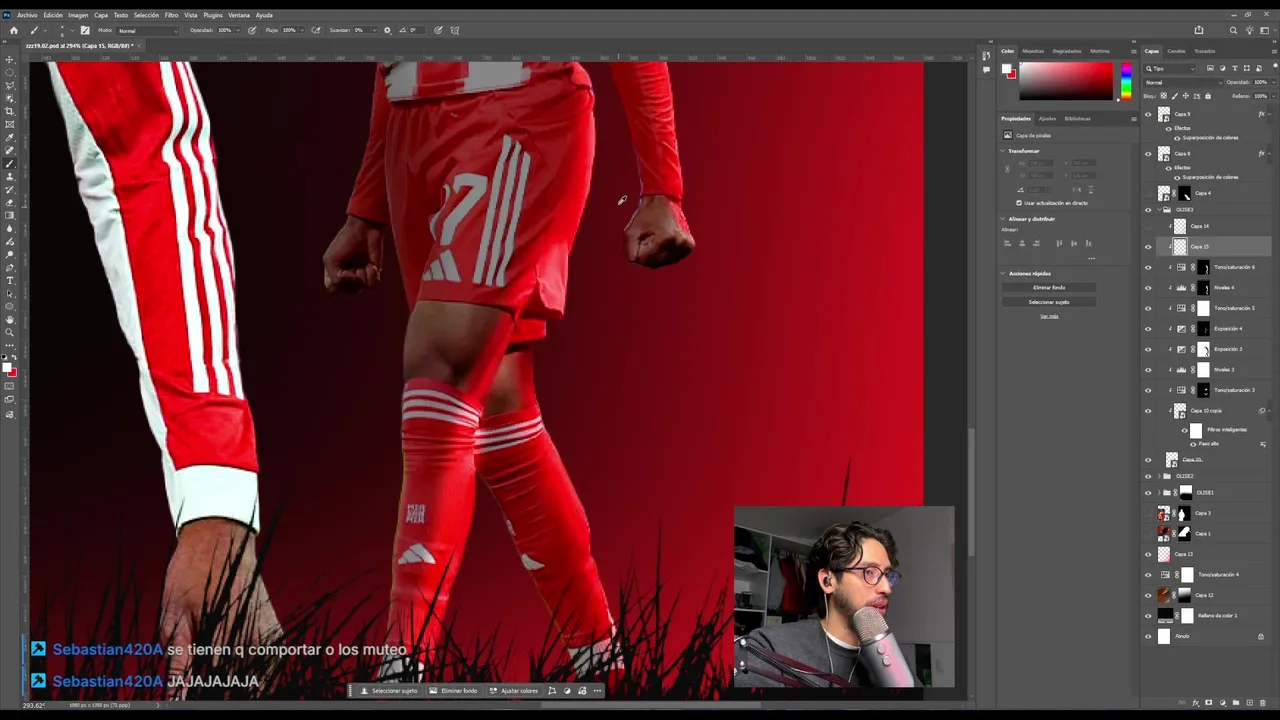The image size is (1280, 720).
Task: Open the Archivo menu
Action: [27, 15]
